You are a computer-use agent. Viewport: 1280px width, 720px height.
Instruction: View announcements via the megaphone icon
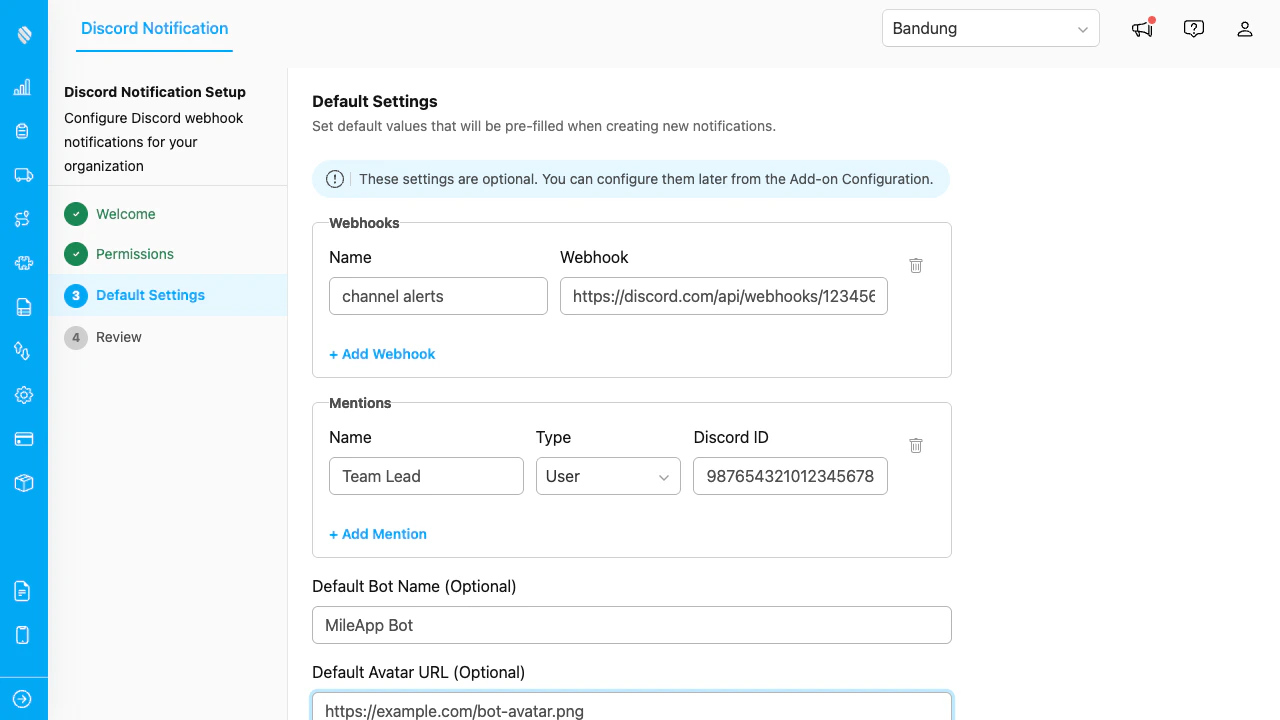1142,29
